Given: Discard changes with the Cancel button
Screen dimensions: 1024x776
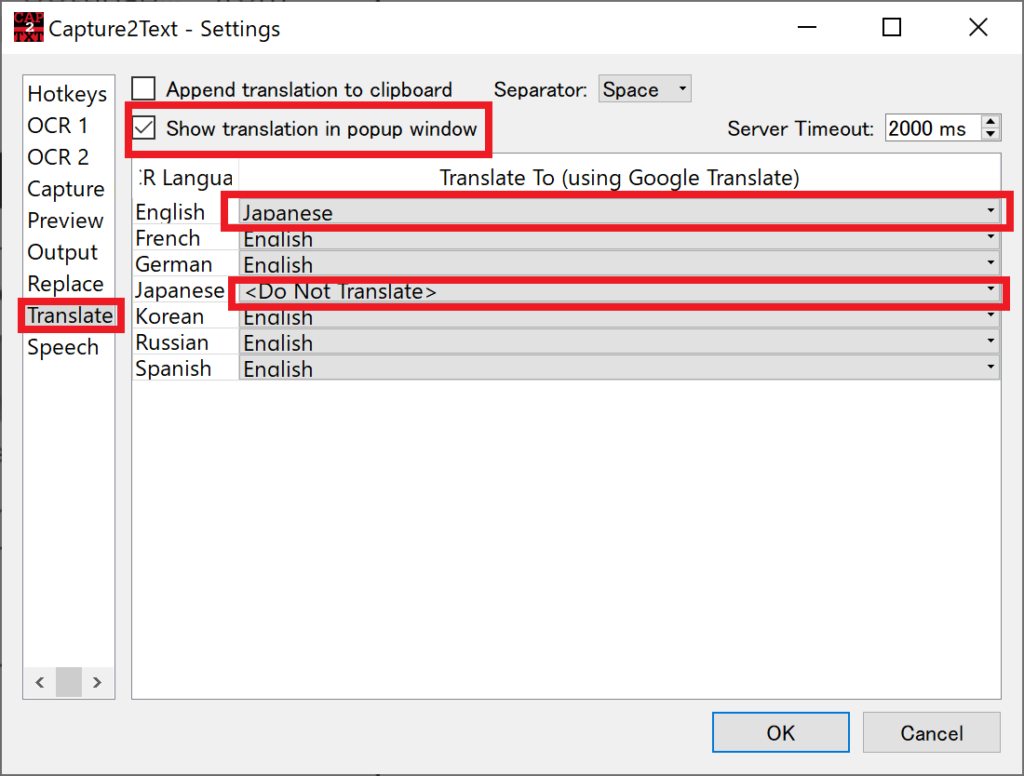Looking at the screenshot, I should click(x=931, y=732).
